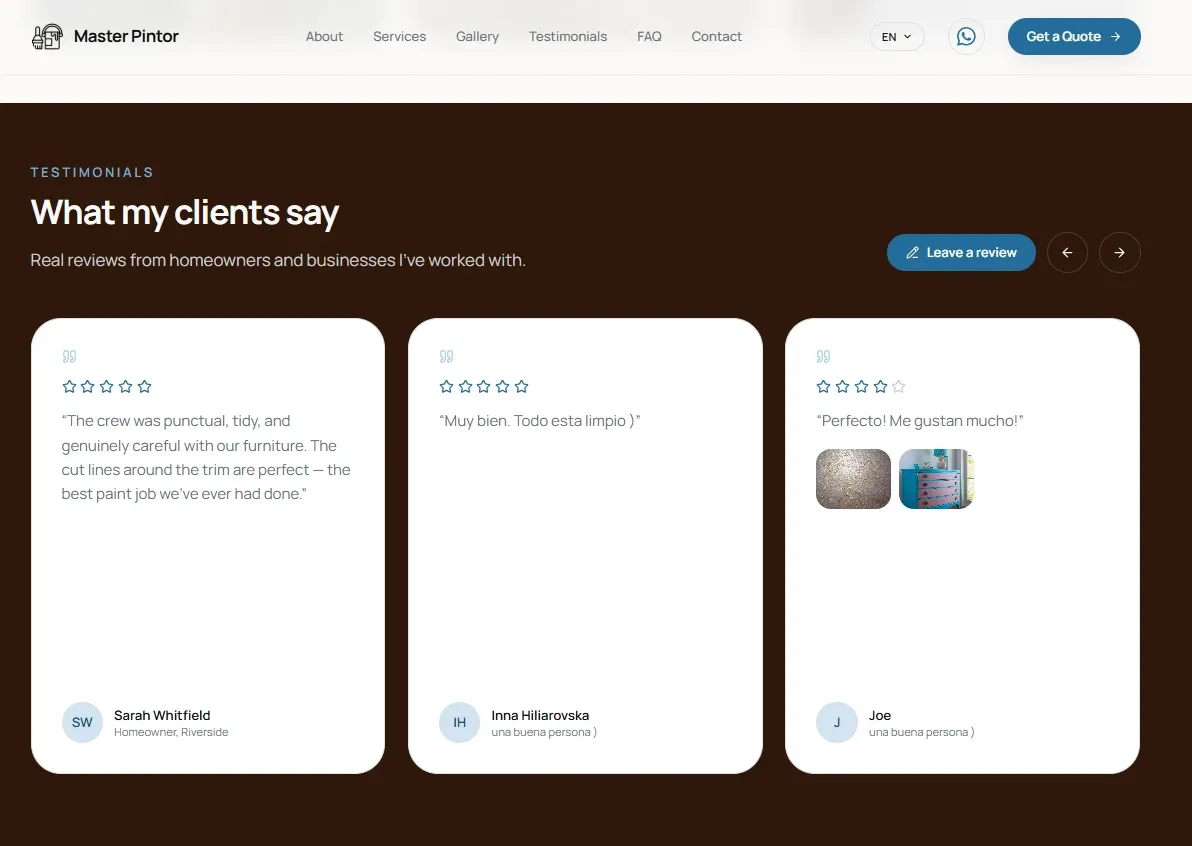This screenshot has height=846, width=1192.
Task: Open the Services menu item
Action: [x=399, y=36]
